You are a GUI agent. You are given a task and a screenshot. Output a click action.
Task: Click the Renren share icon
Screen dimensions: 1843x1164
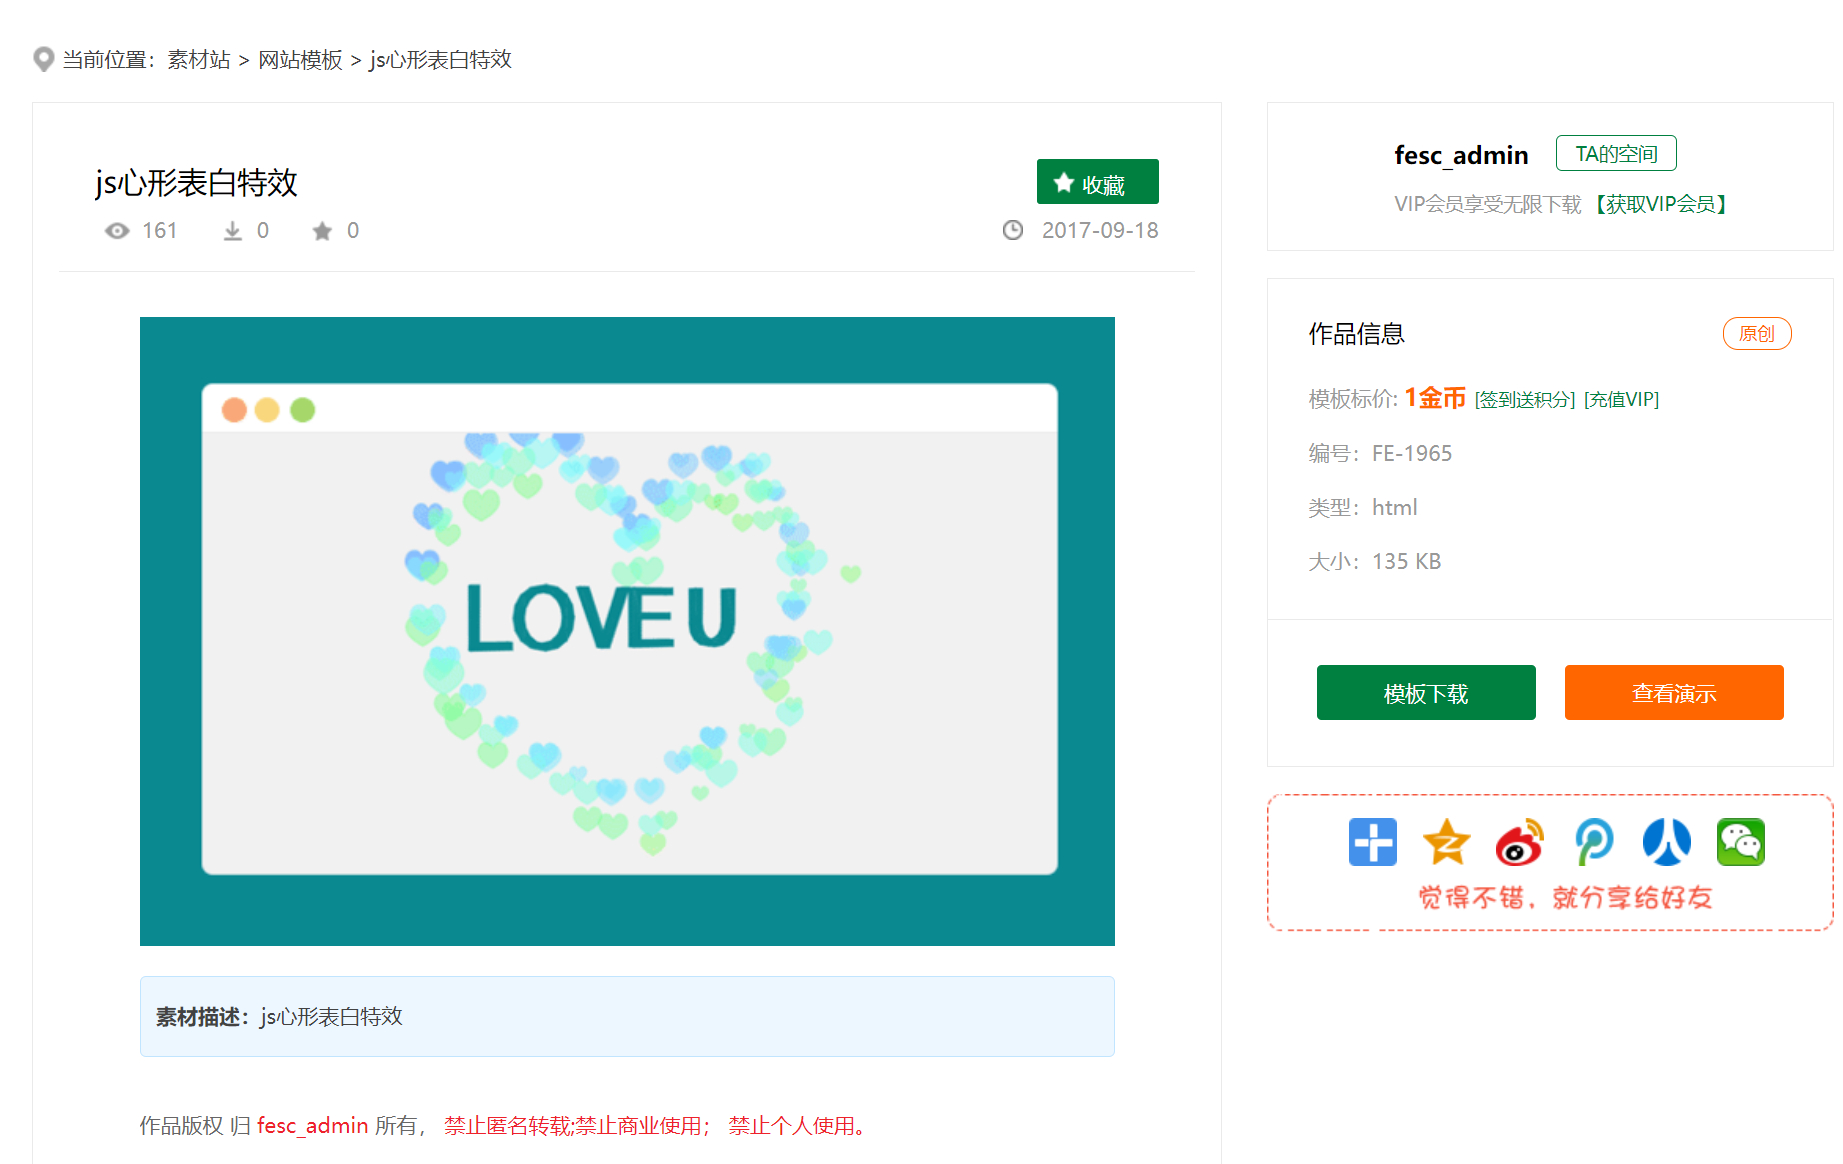coord(1666,842)
